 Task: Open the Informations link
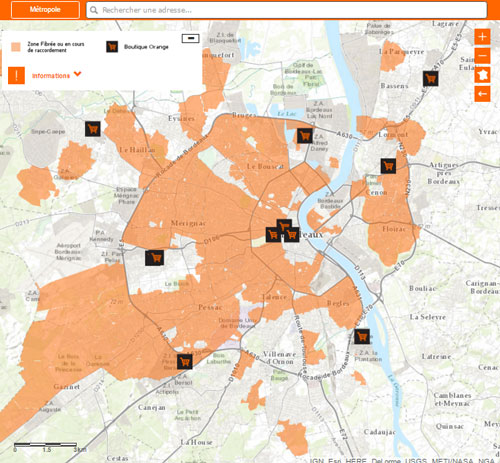[51, 76]
